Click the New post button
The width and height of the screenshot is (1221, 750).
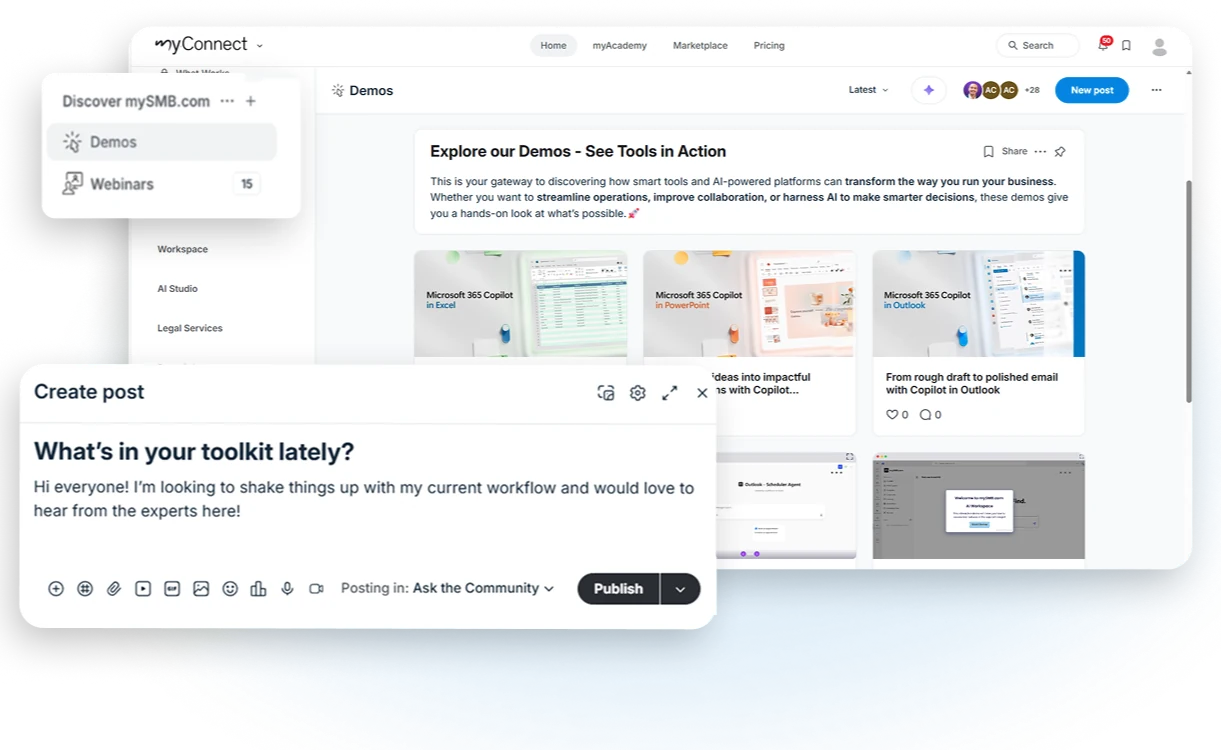[1092, 90]
